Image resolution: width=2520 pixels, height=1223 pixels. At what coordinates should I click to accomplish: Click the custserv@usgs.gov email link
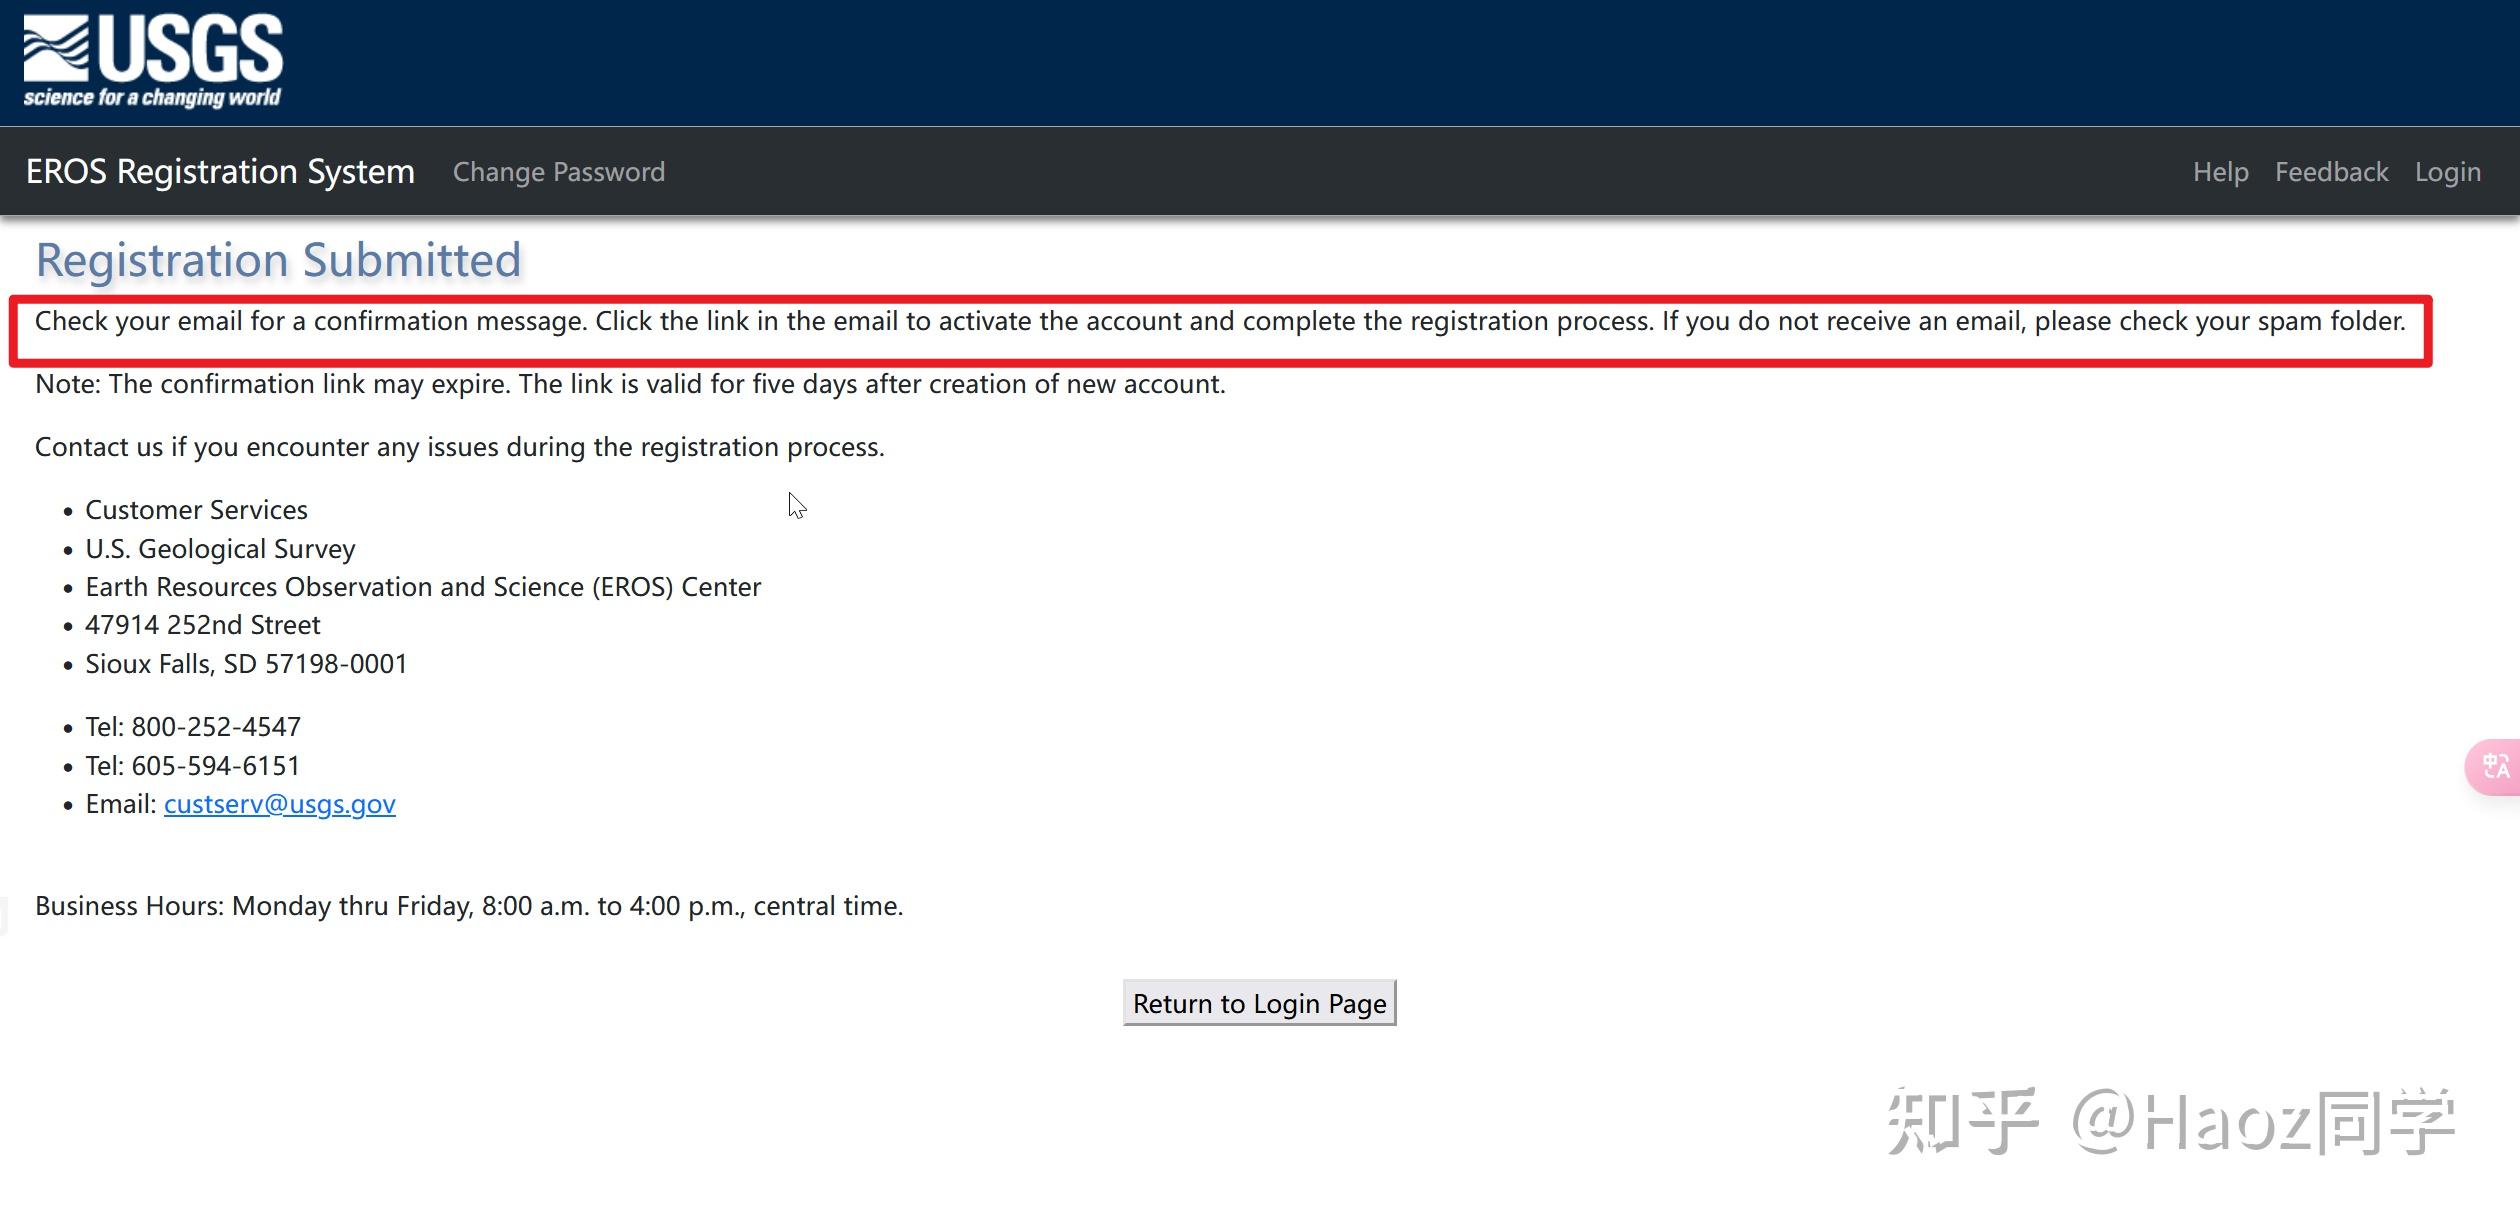point(279,804)
